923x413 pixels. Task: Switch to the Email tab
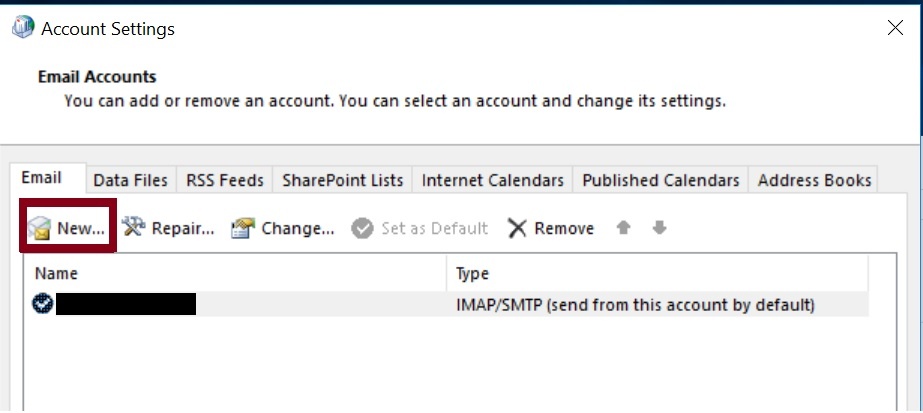tap(42, 178)
